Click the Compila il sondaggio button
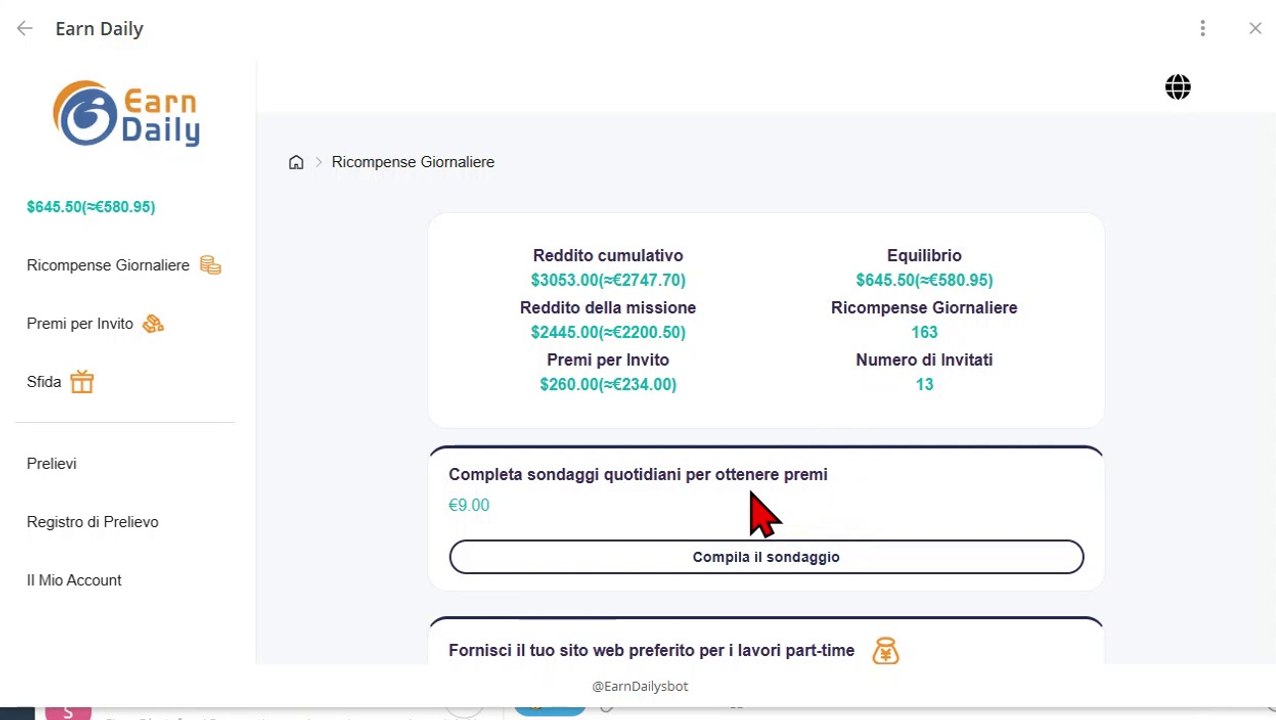Screen dimensions: 1276x720 pos(766,557)
